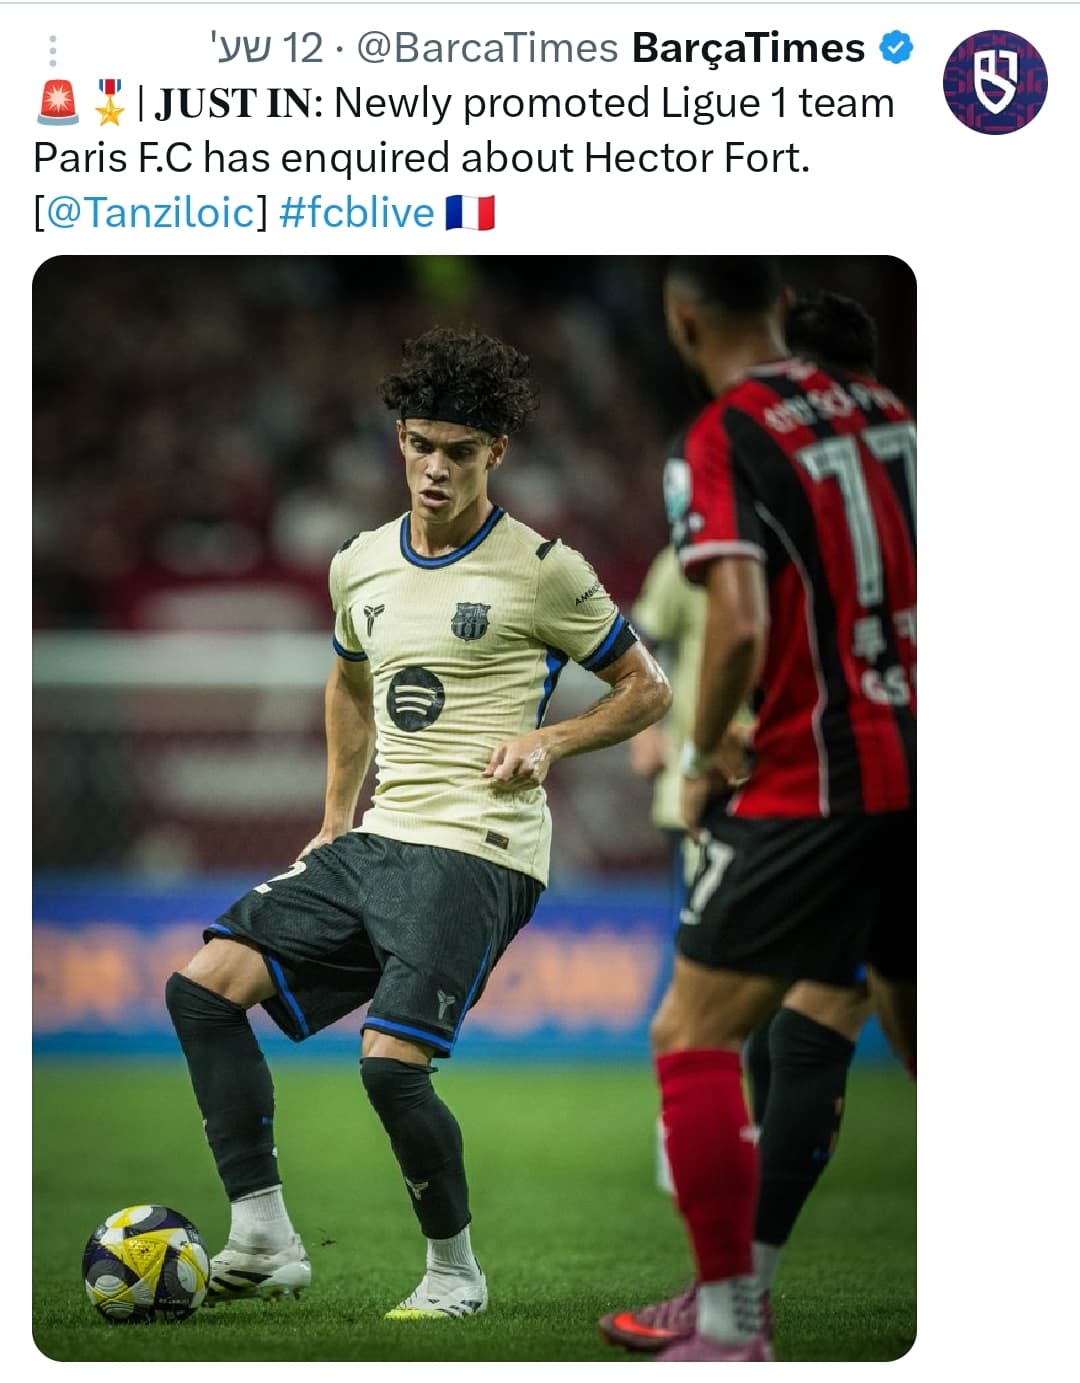The image size is (1080, 1383).
Task: Open the BarçaTimes display name
Action: coord(749,47)
